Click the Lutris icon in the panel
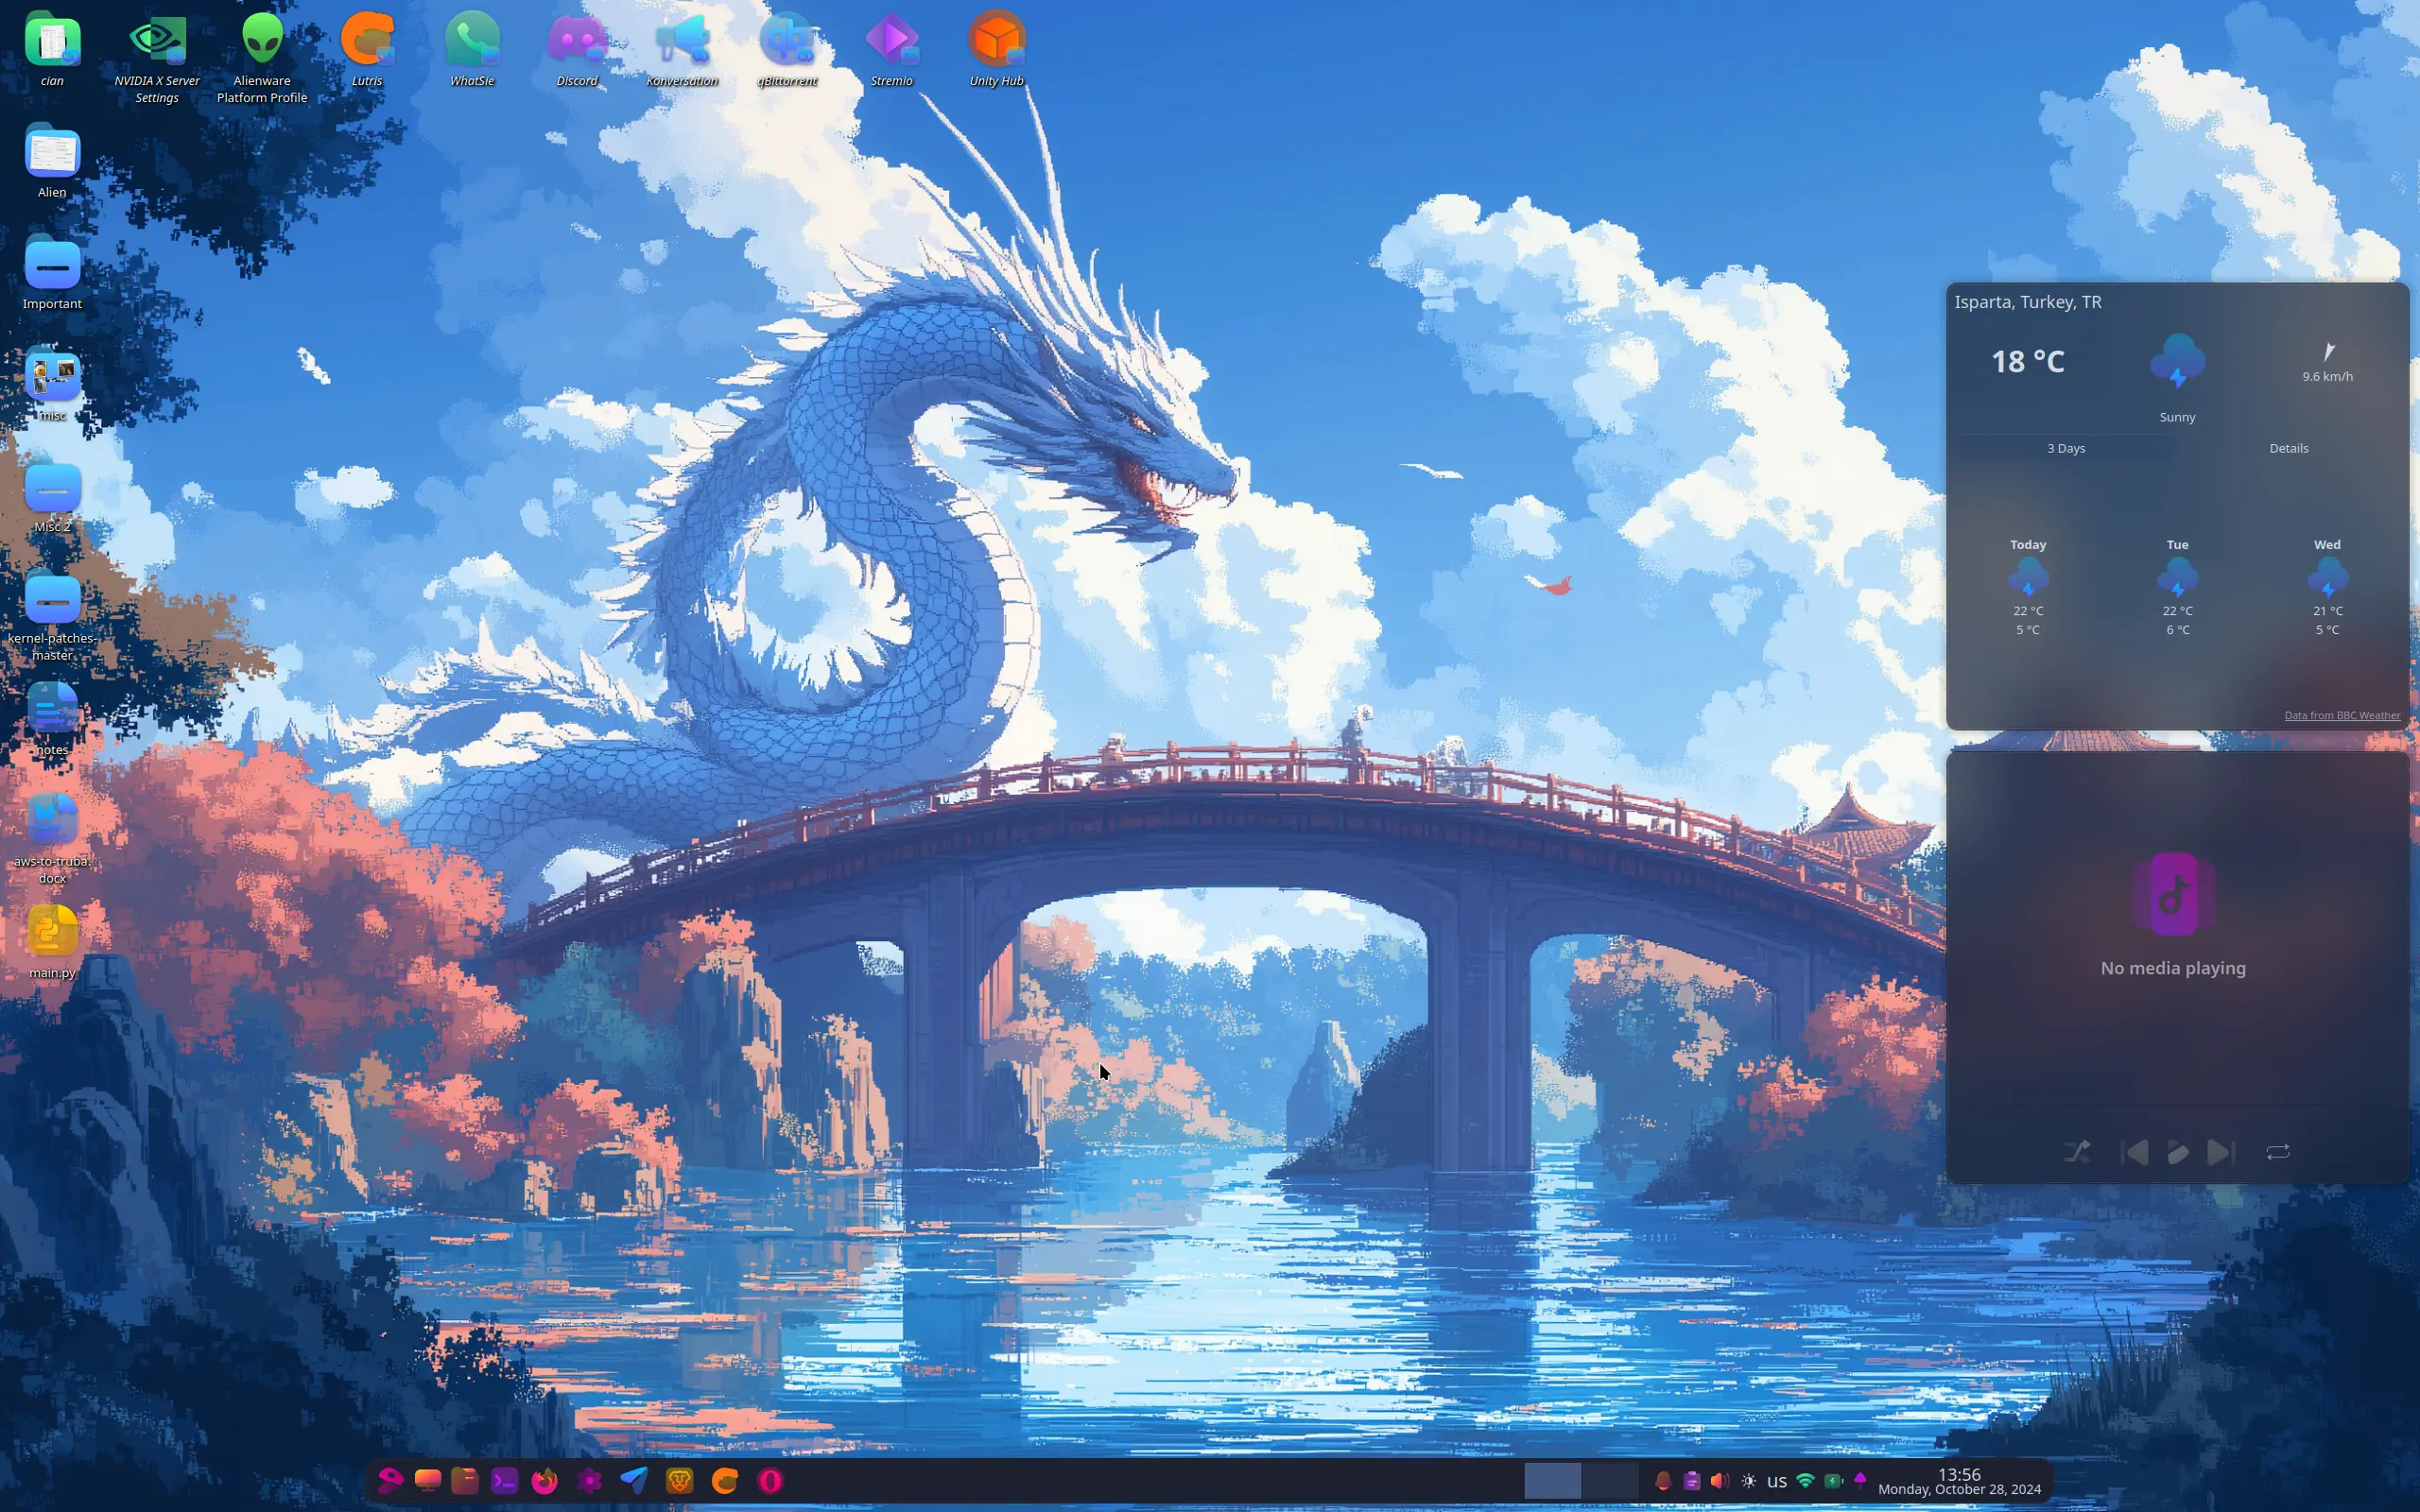Image resolution: width=2420 pixels, height=1512 pixels. point(725,1480)
